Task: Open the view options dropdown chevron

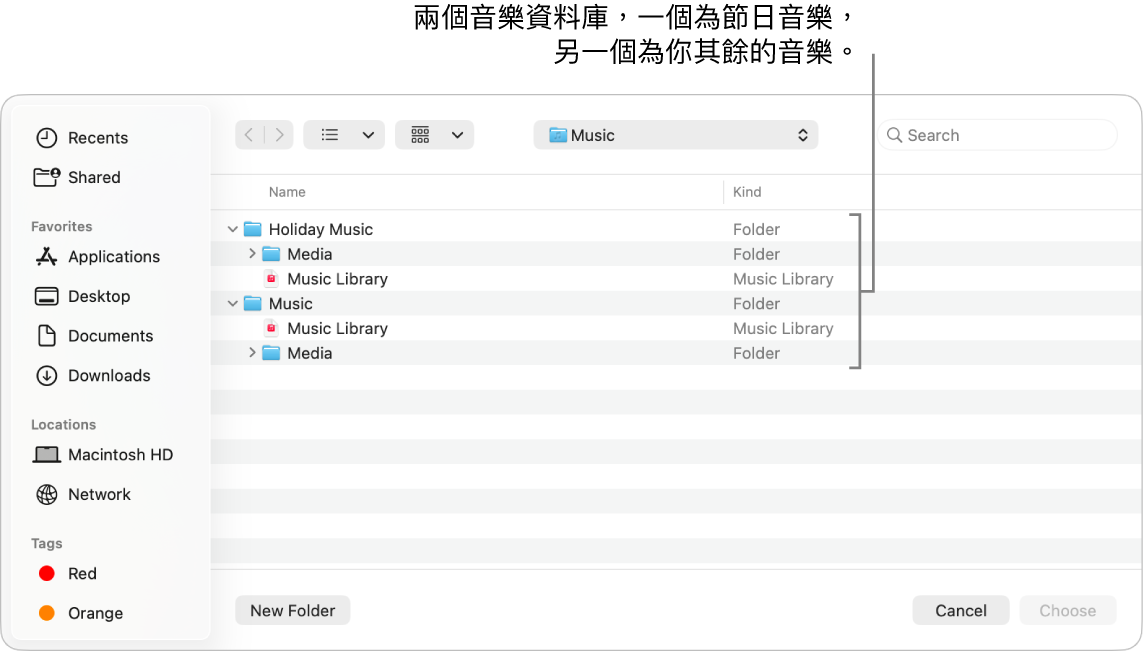Action: [x=368, y=135]
